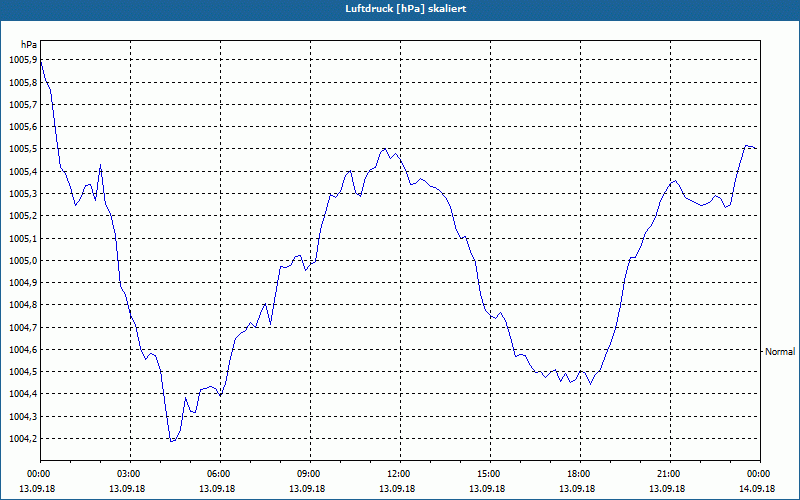
Task: Select y-axis value 1004,9
Action: [23, 283]
